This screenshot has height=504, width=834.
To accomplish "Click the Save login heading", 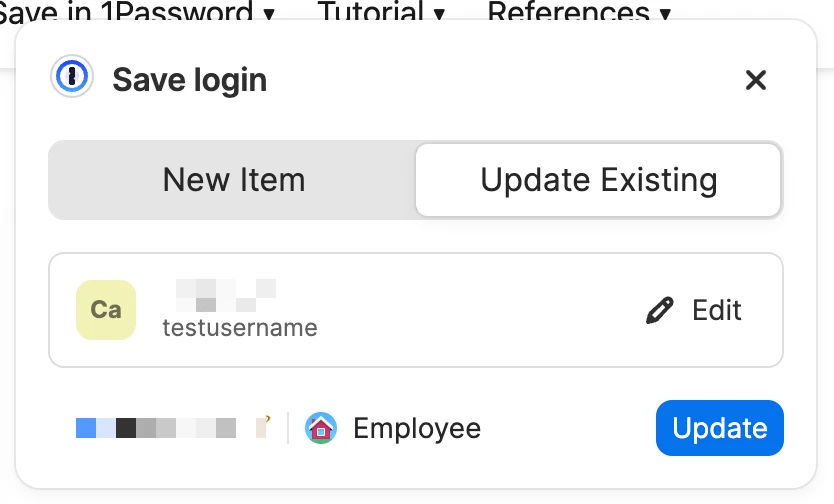I will (190, 80).
